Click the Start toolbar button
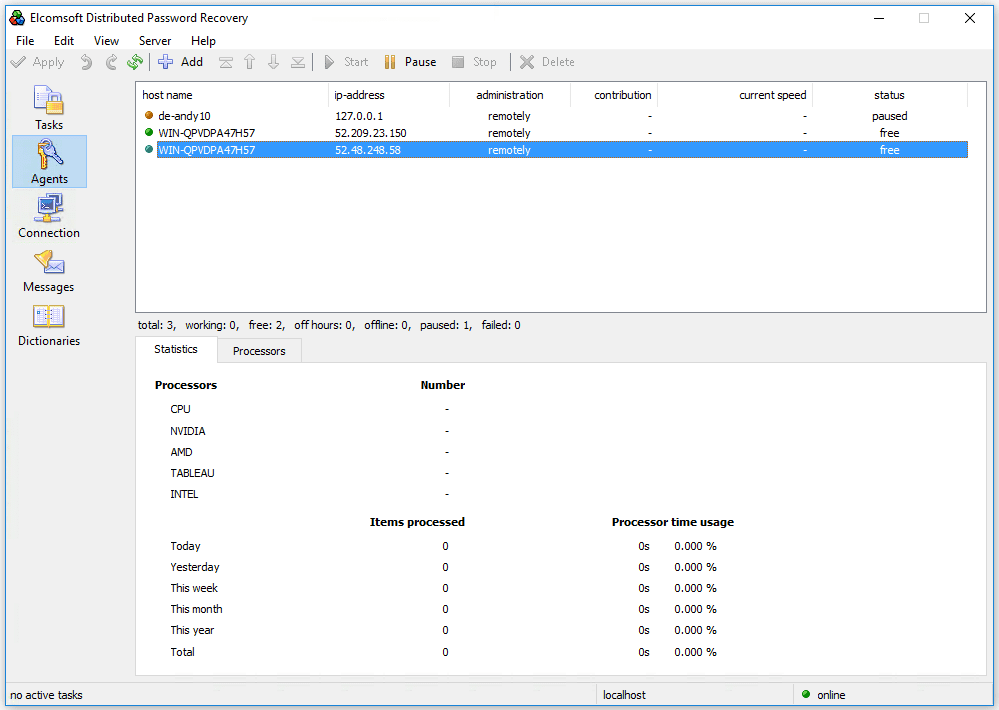 tap(346, 62)
